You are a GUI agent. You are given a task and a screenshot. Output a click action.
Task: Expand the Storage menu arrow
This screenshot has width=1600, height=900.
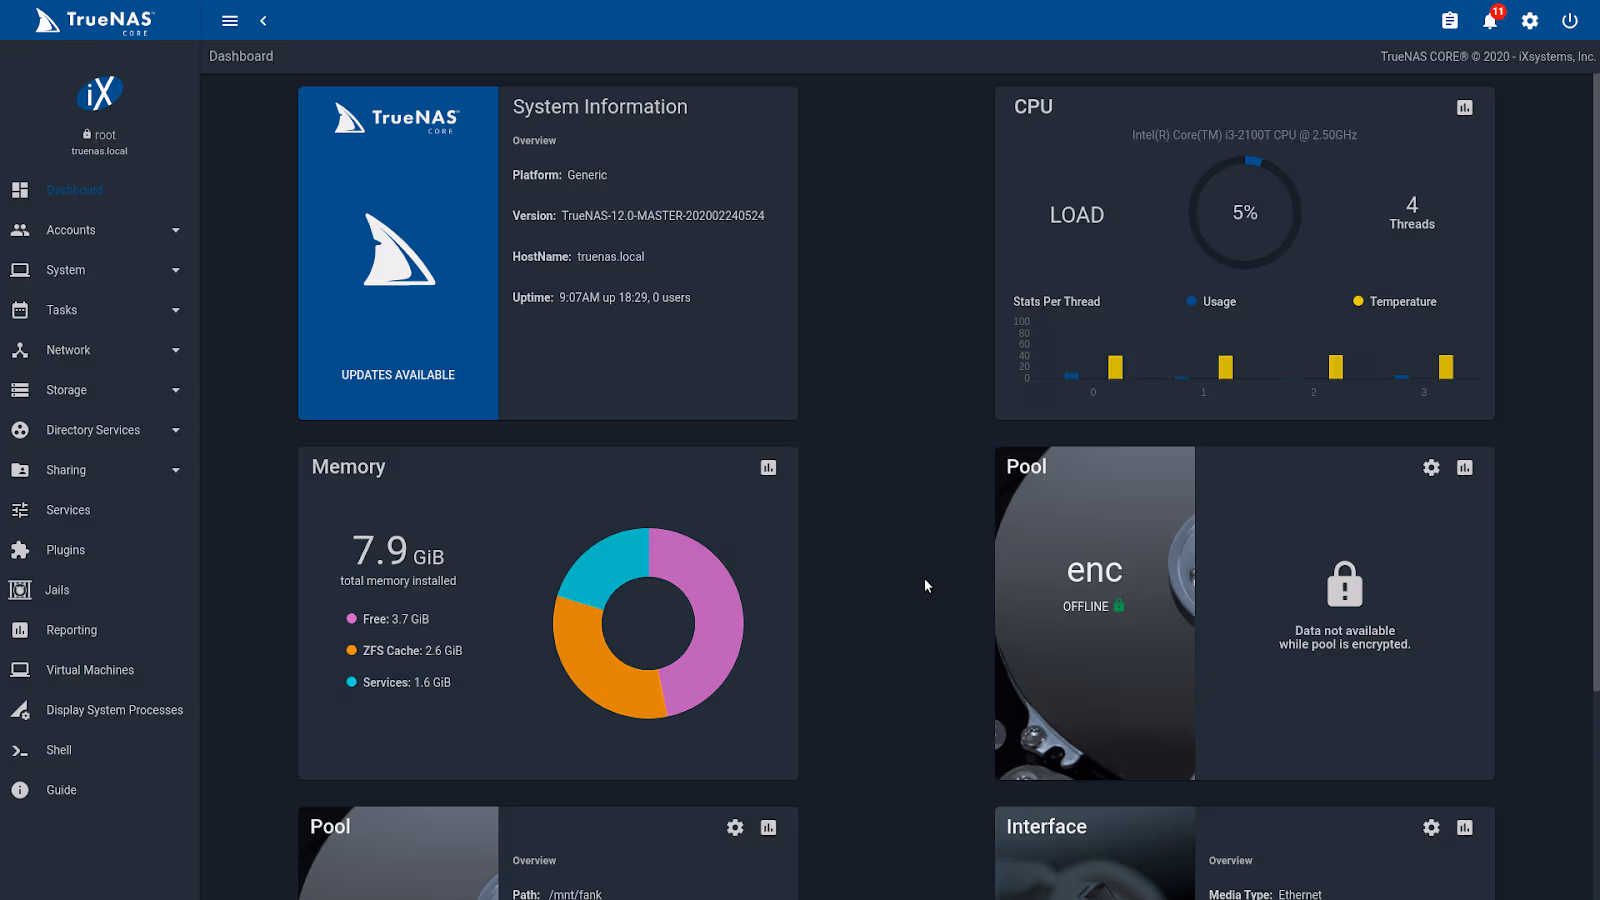176,390
